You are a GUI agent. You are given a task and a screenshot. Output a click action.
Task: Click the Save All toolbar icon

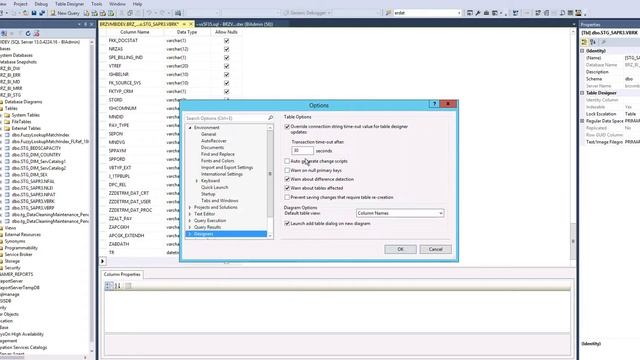42,13
